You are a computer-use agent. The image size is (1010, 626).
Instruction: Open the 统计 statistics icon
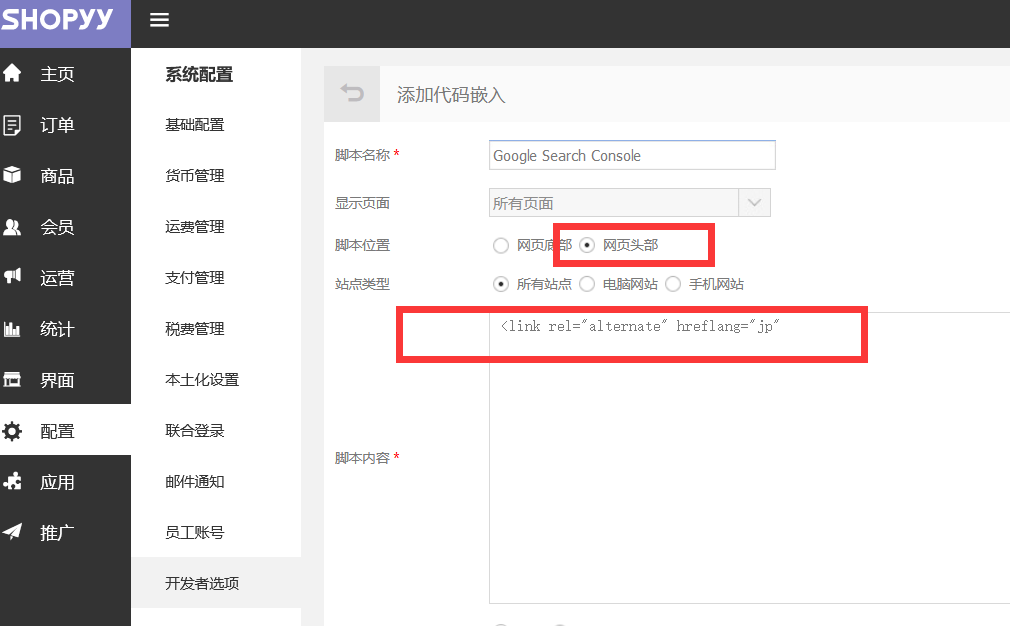[12, 328]
